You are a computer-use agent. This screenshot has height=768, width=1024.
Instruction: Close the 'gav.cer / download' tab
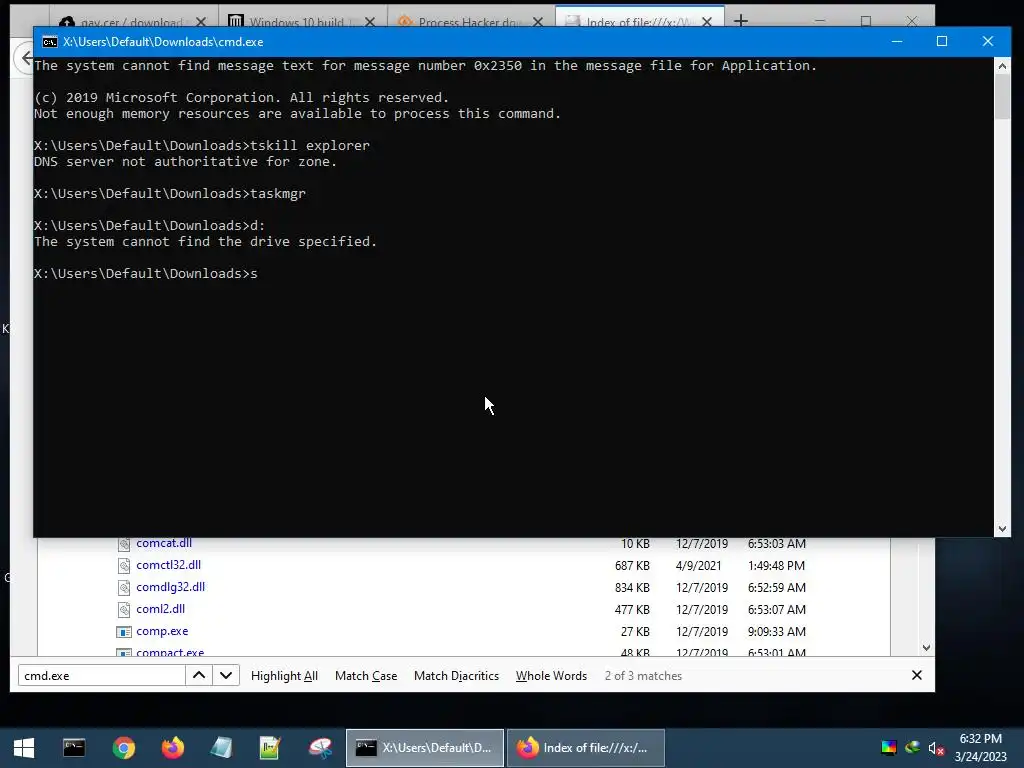pyautogui.click(x=200, y=22)
